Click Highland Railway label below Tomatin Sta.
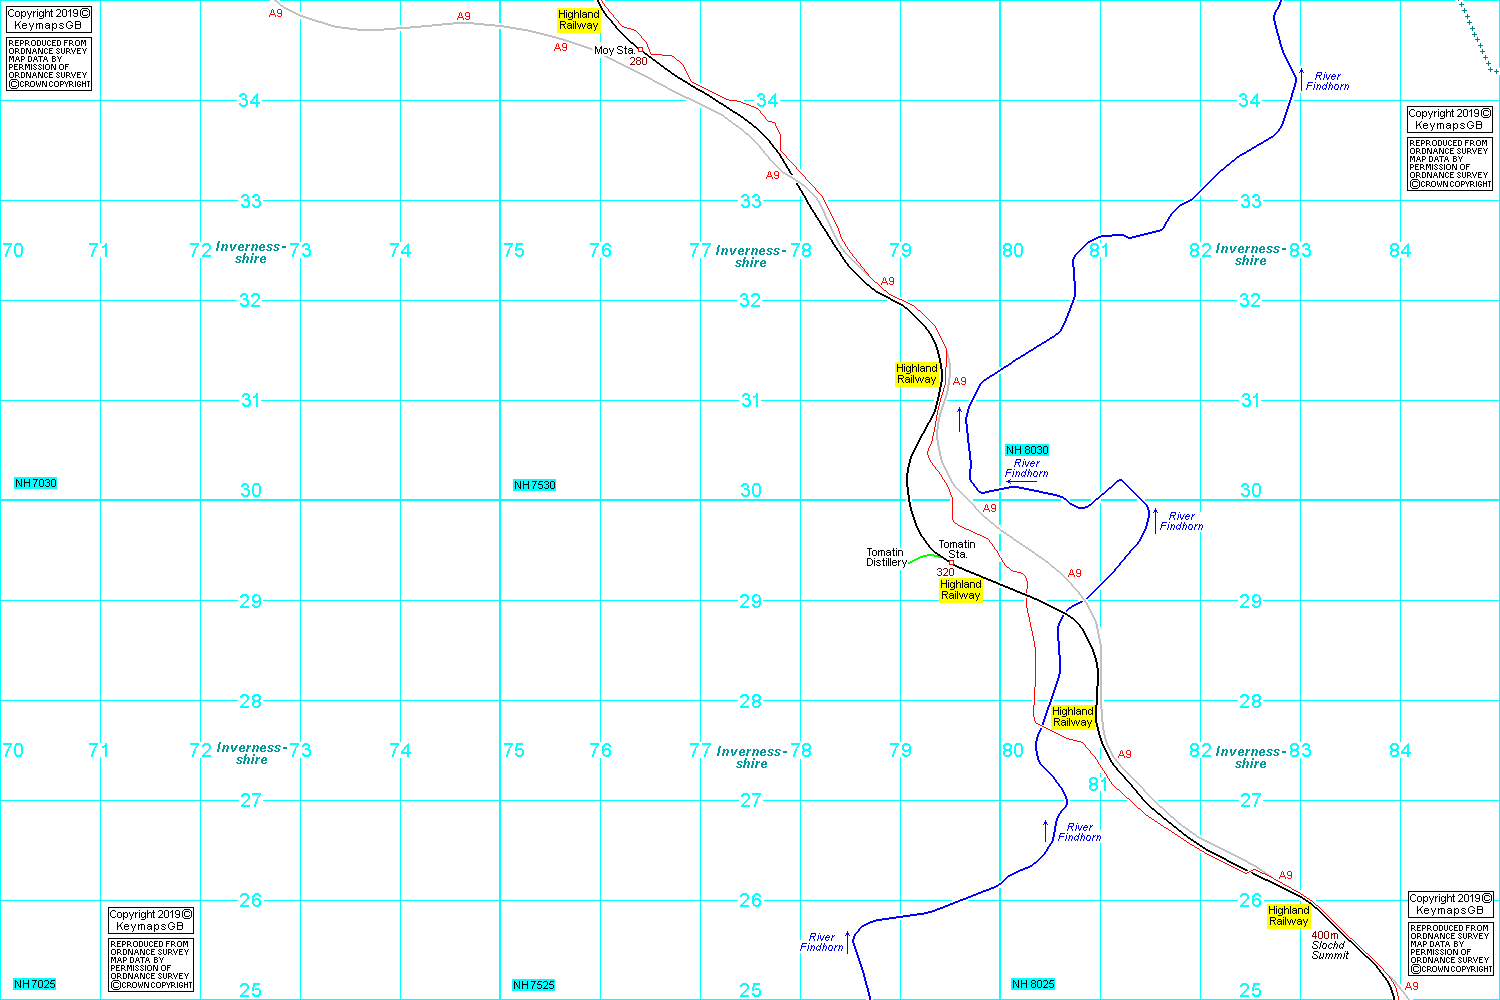 [x=961, y=590]
